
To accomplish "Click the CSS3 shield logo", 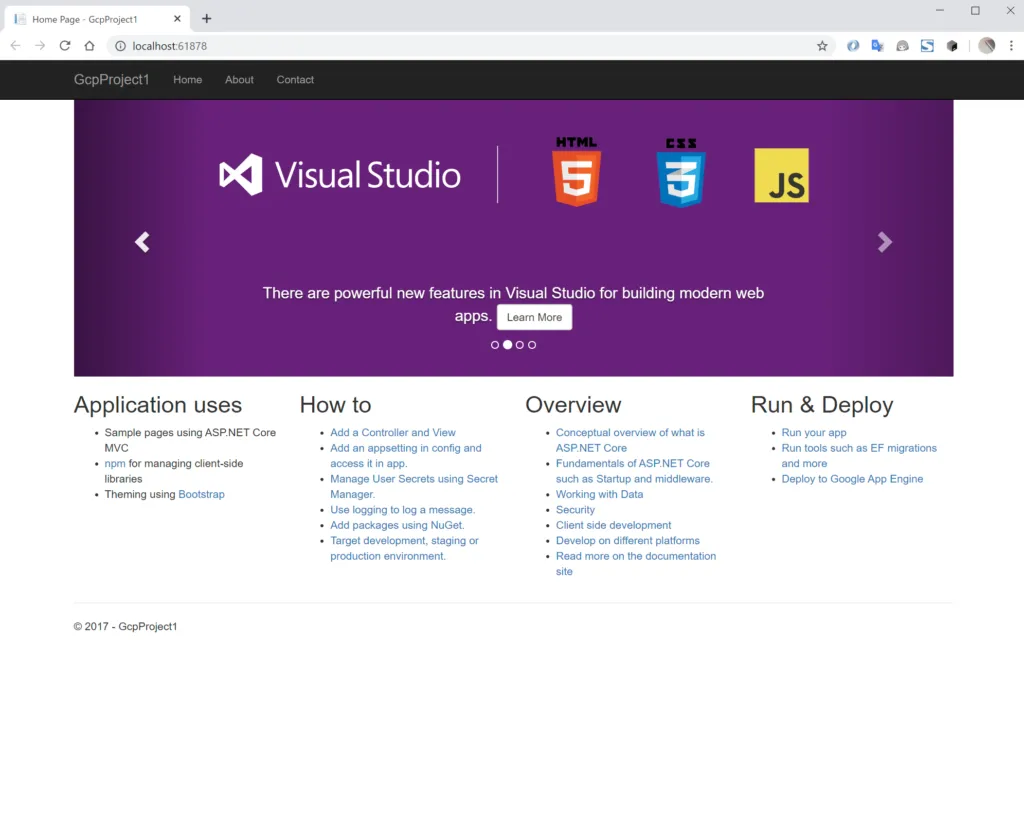I will click(x=681, y=172).
